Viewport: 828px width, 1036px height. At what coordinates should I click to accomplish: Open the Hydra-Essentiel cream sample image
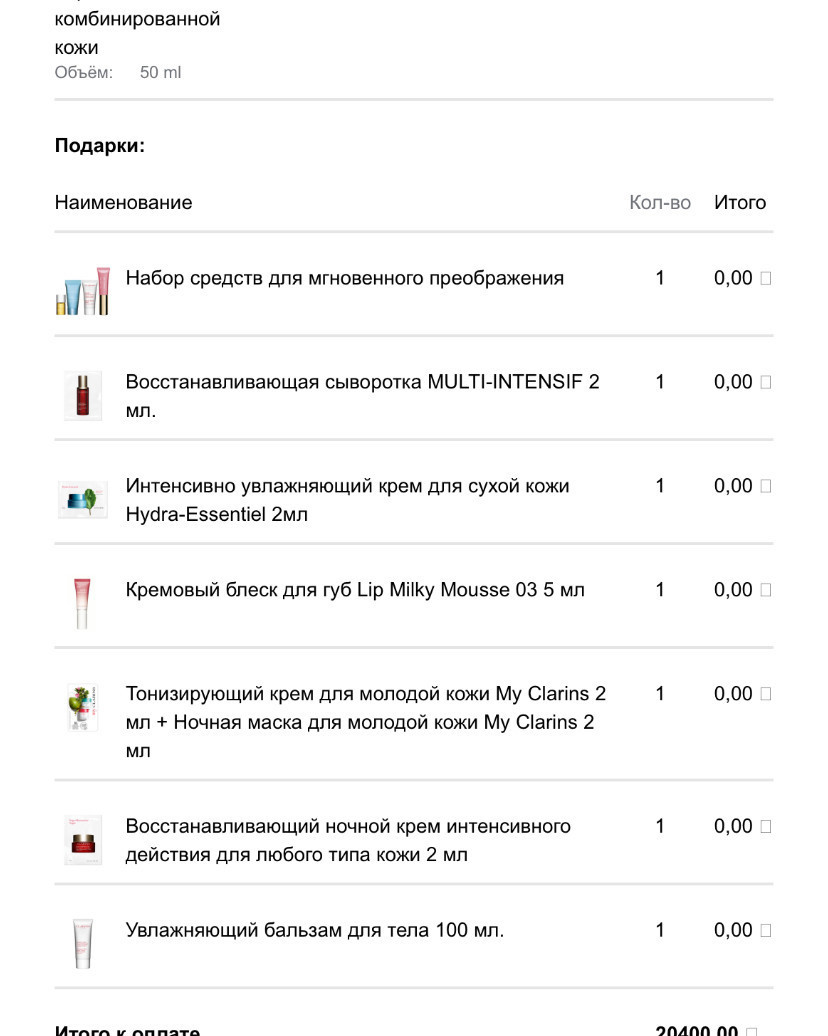click(83, 500)
